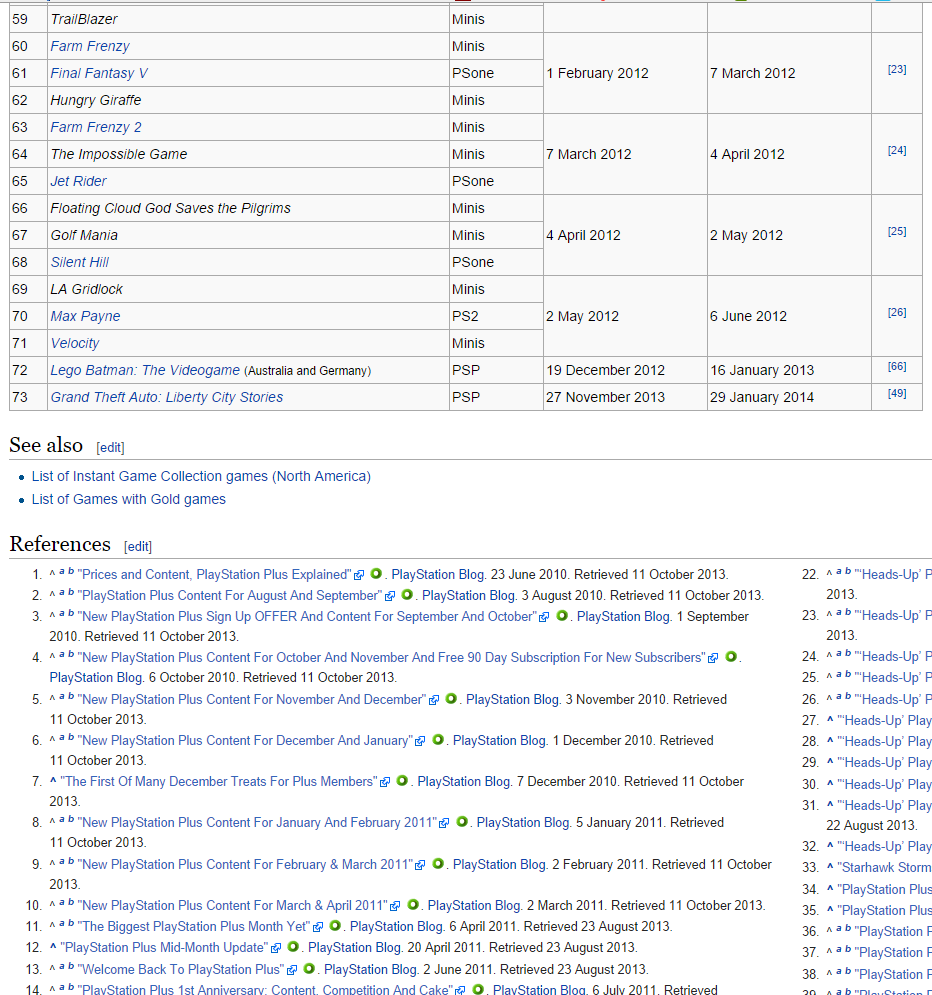Image resolution: width=932 pixels, height=995 pixels.
Task: Click external-link icon after "September And October" title
Action: click(544, 617)
